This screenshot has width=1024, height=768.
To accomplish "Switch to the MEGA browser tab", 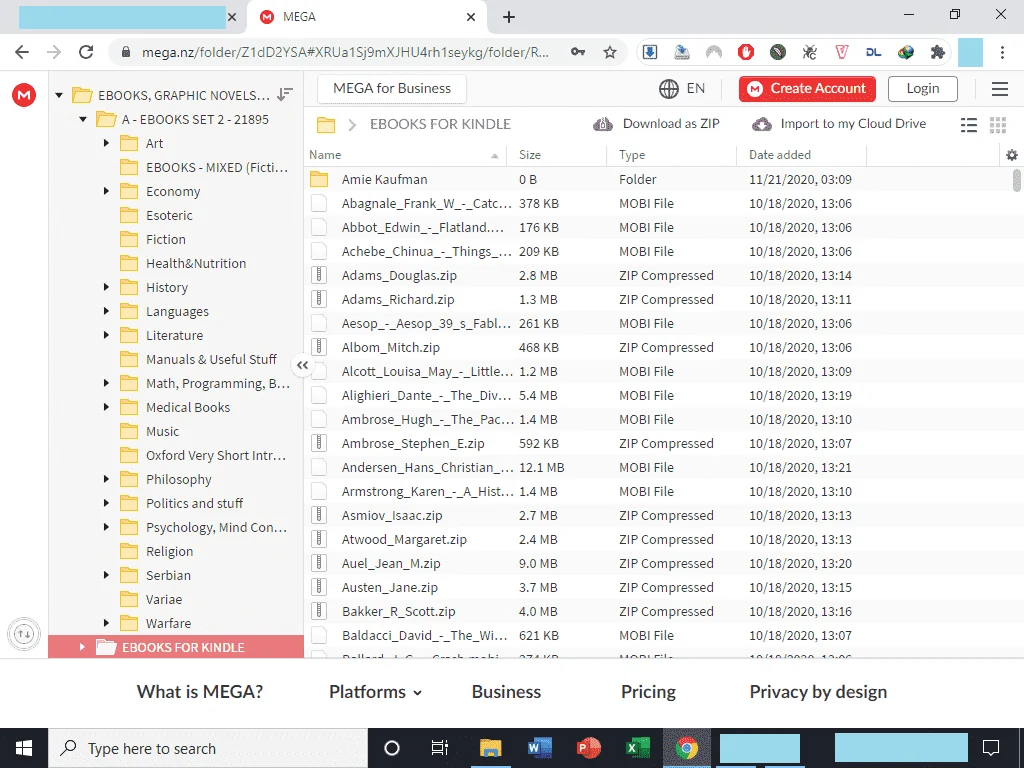I will pyautogui.click(x=368, y=17).
